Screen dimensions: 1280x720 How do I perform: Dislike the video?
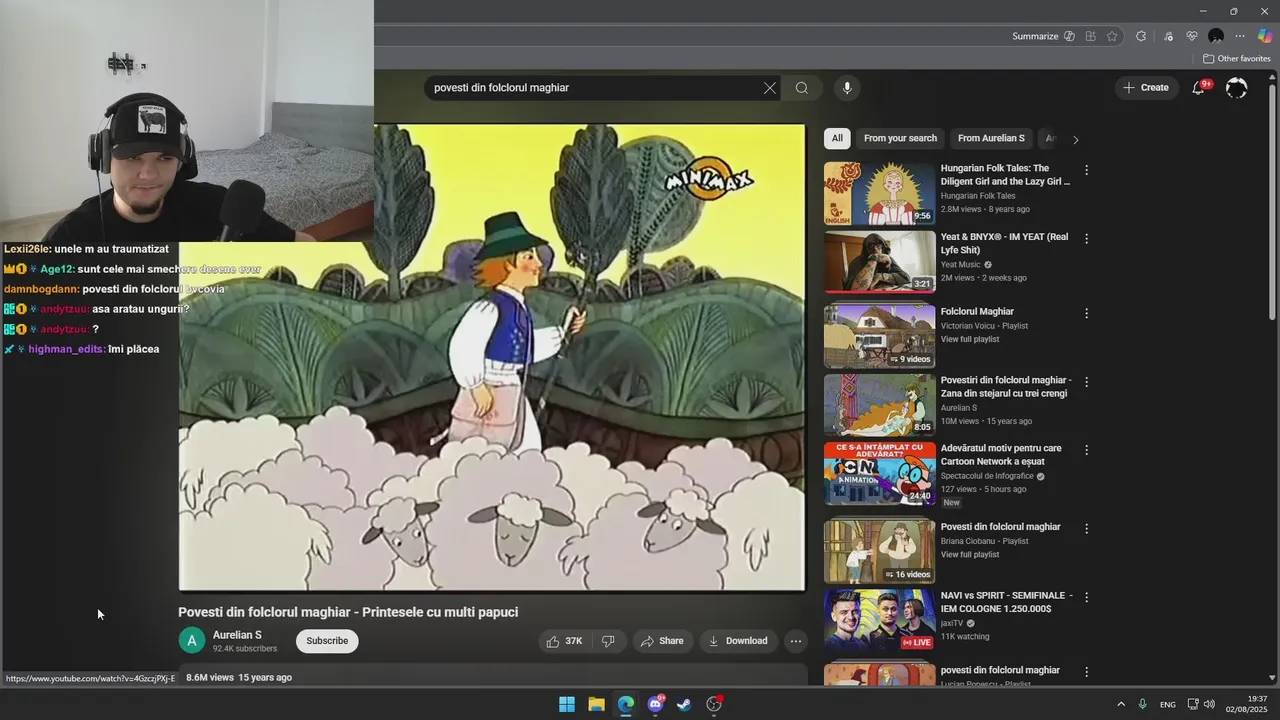point(608,641)
